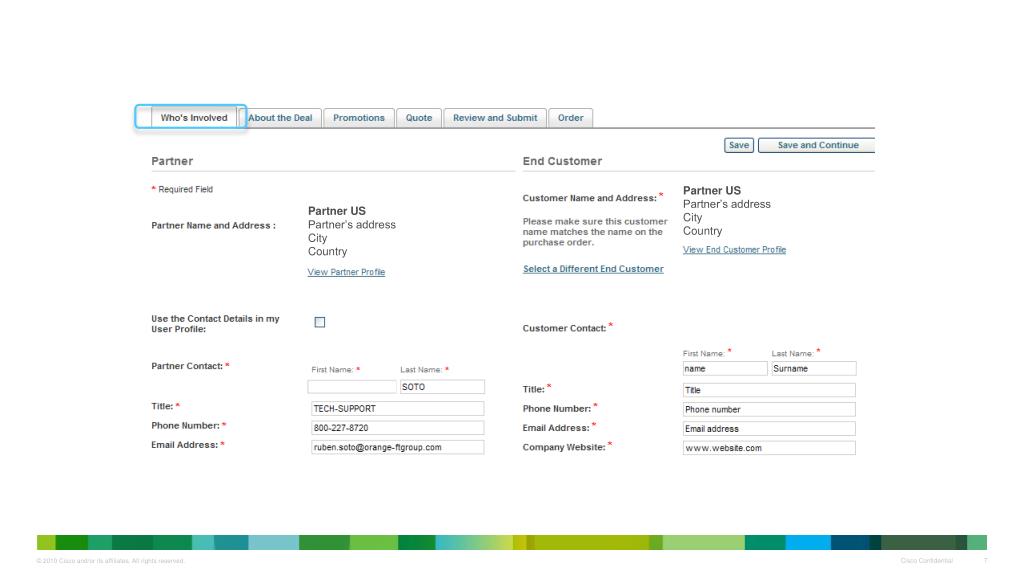Viewport: 1024px width, 576px height.
Task: Click the 'Partner Contact:' label
Action: [190, 366]
